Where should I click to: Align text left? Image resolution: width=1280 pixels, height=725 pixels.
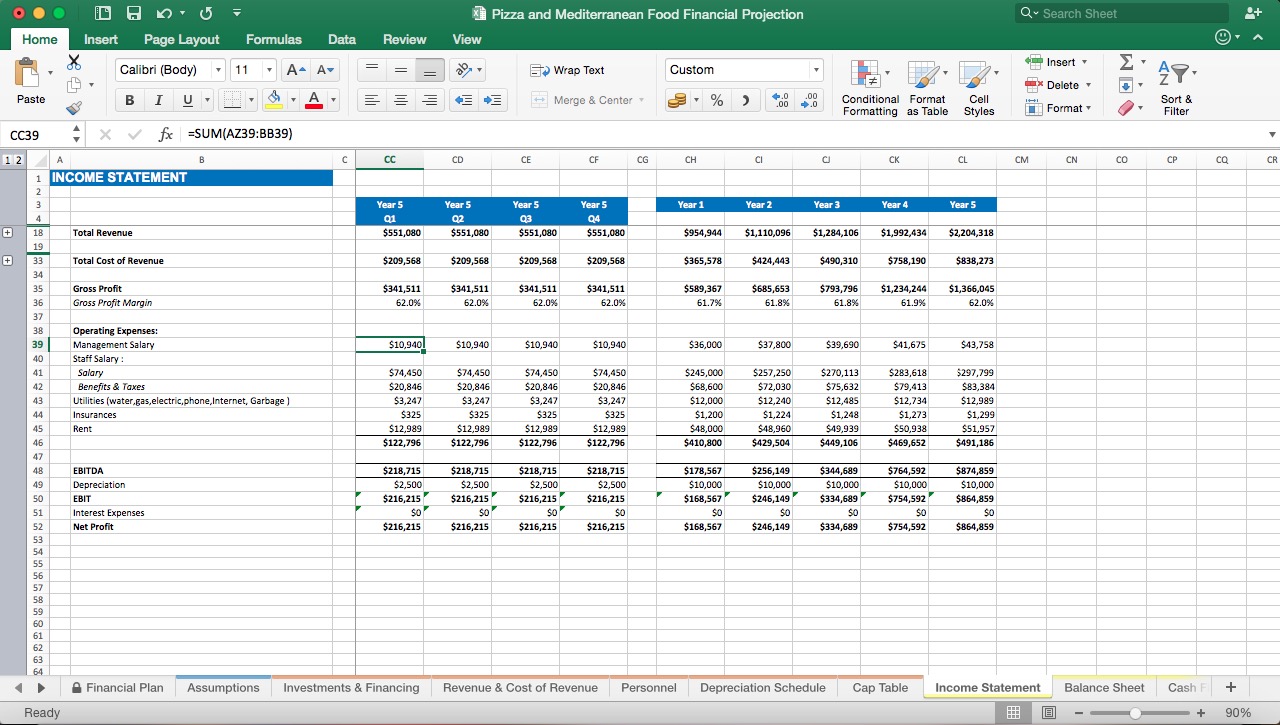(x=371, y=100)
